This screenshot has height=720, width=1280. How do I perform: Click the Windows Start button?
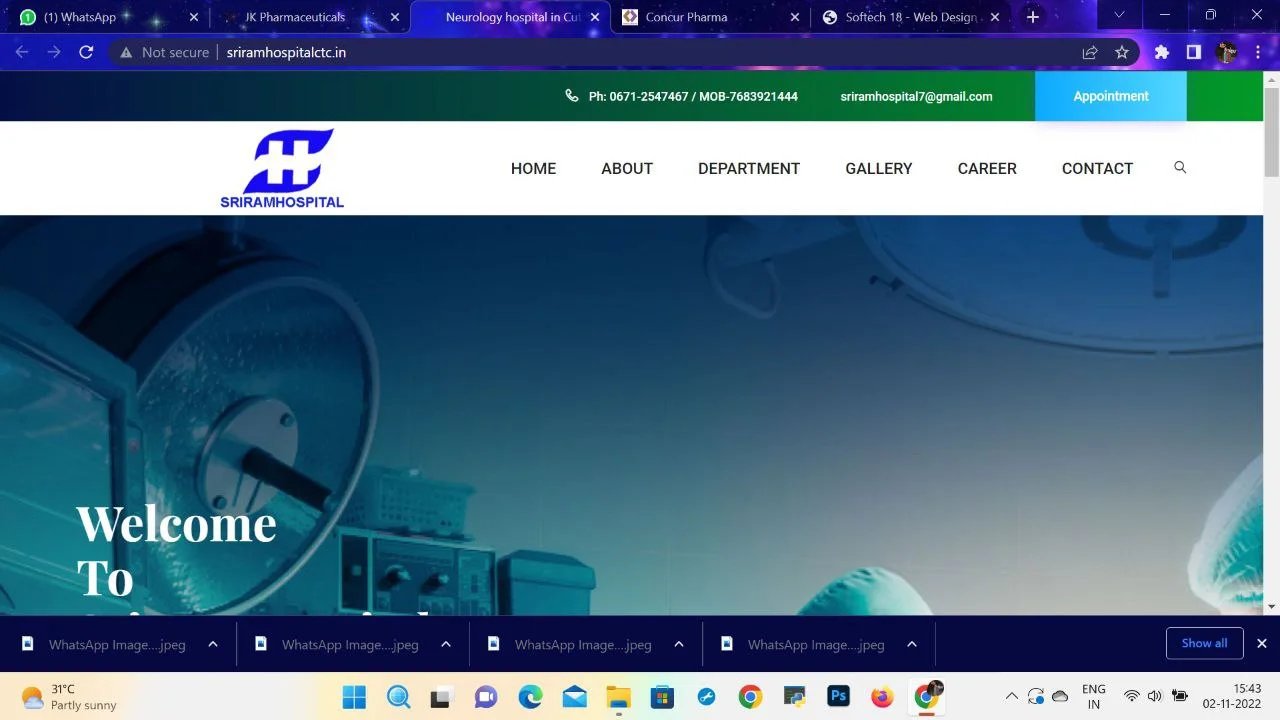[x=354, y=696]
